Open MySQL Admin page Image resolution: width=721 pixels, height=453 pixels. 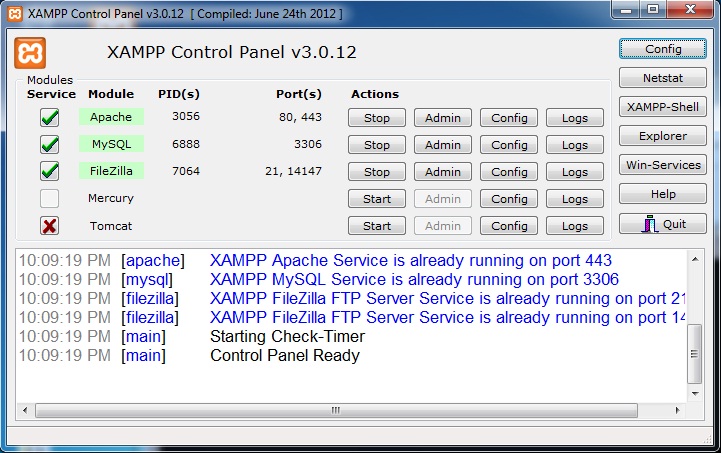[443, 145]
